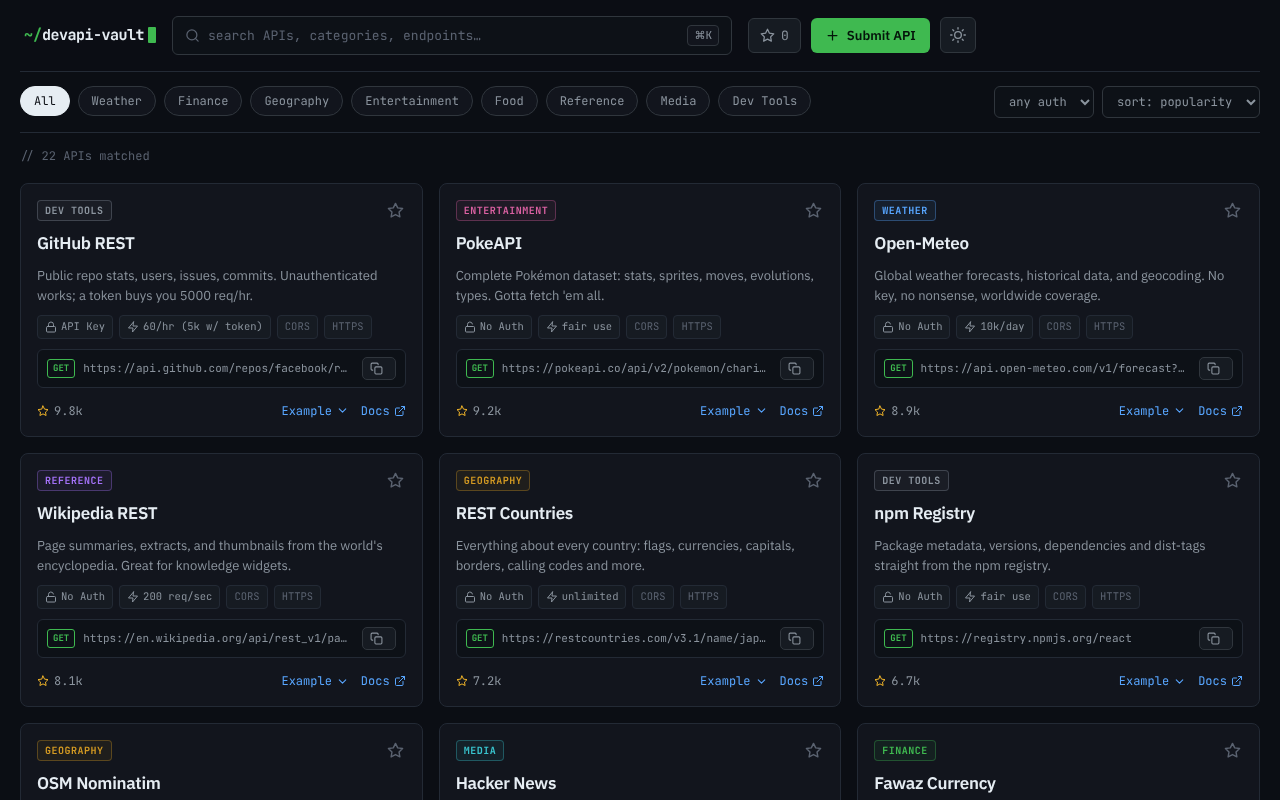Favorite the Fawaz Currency card star
This screenshot has height=800, width=1280.
point(1232,750)
